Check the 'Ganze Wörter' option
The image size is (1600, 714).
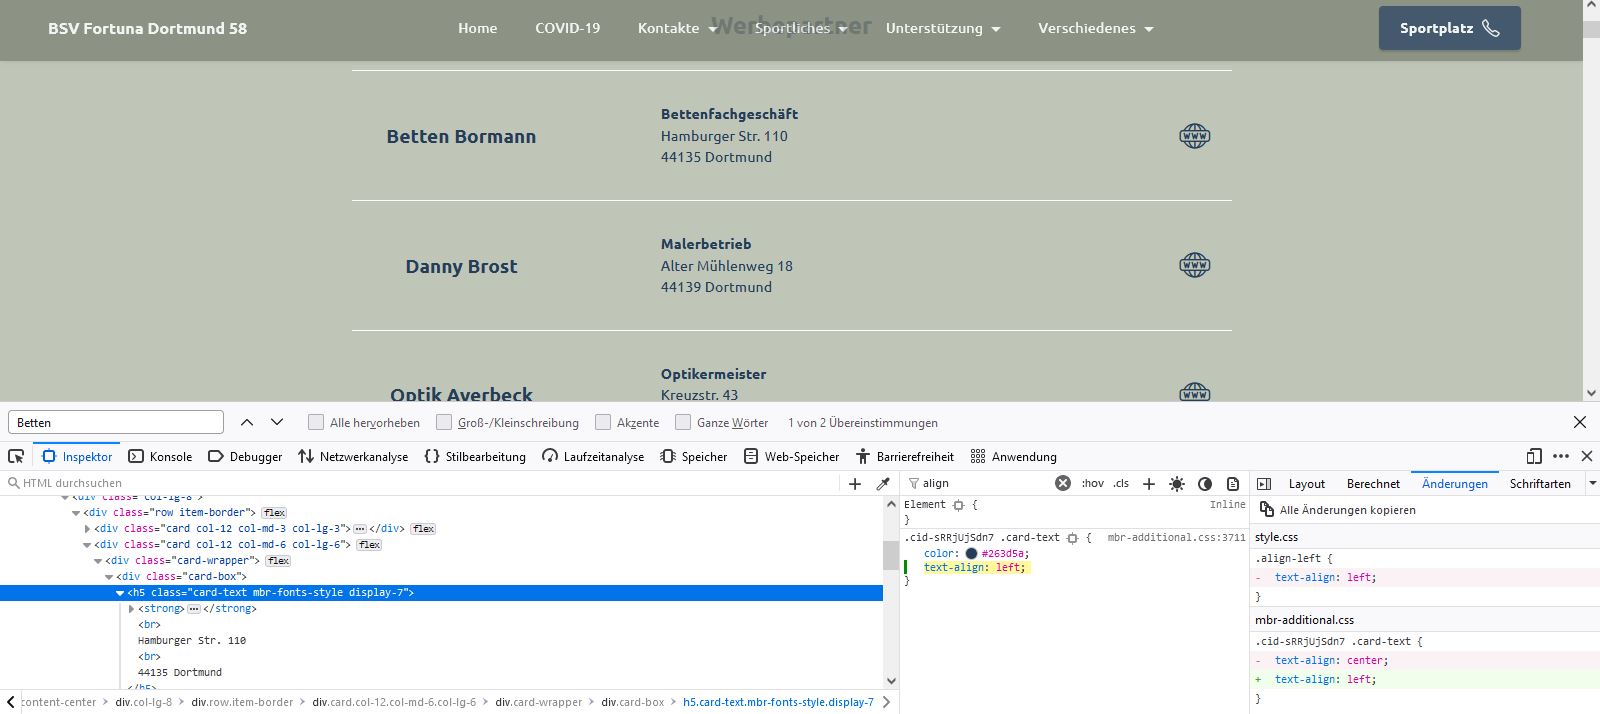tap(683, 422)
